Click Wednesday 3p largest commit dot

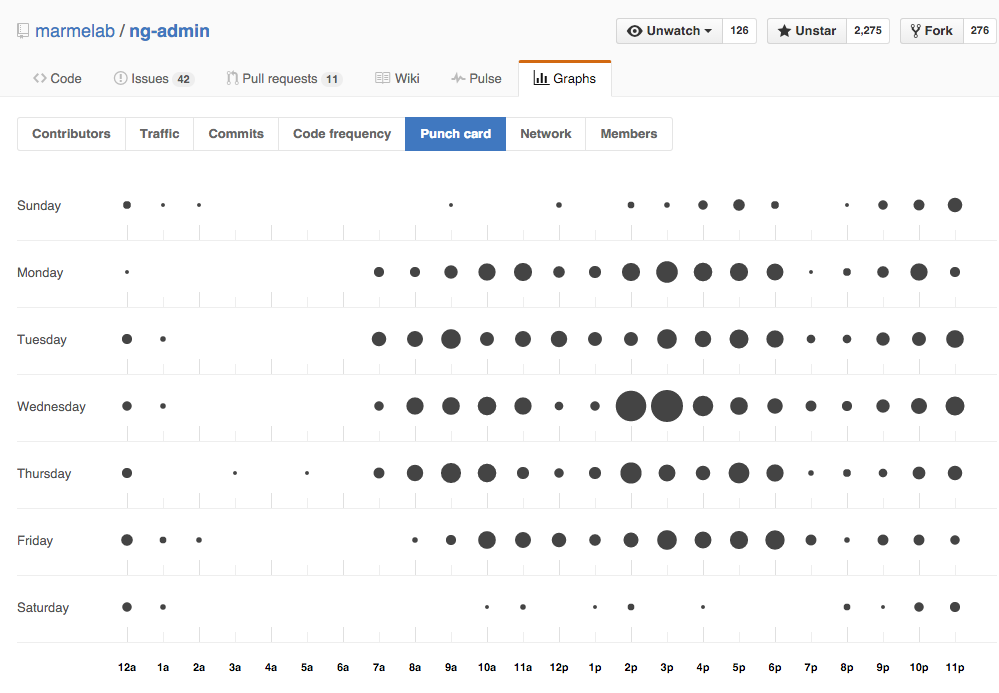coord(667,406)
